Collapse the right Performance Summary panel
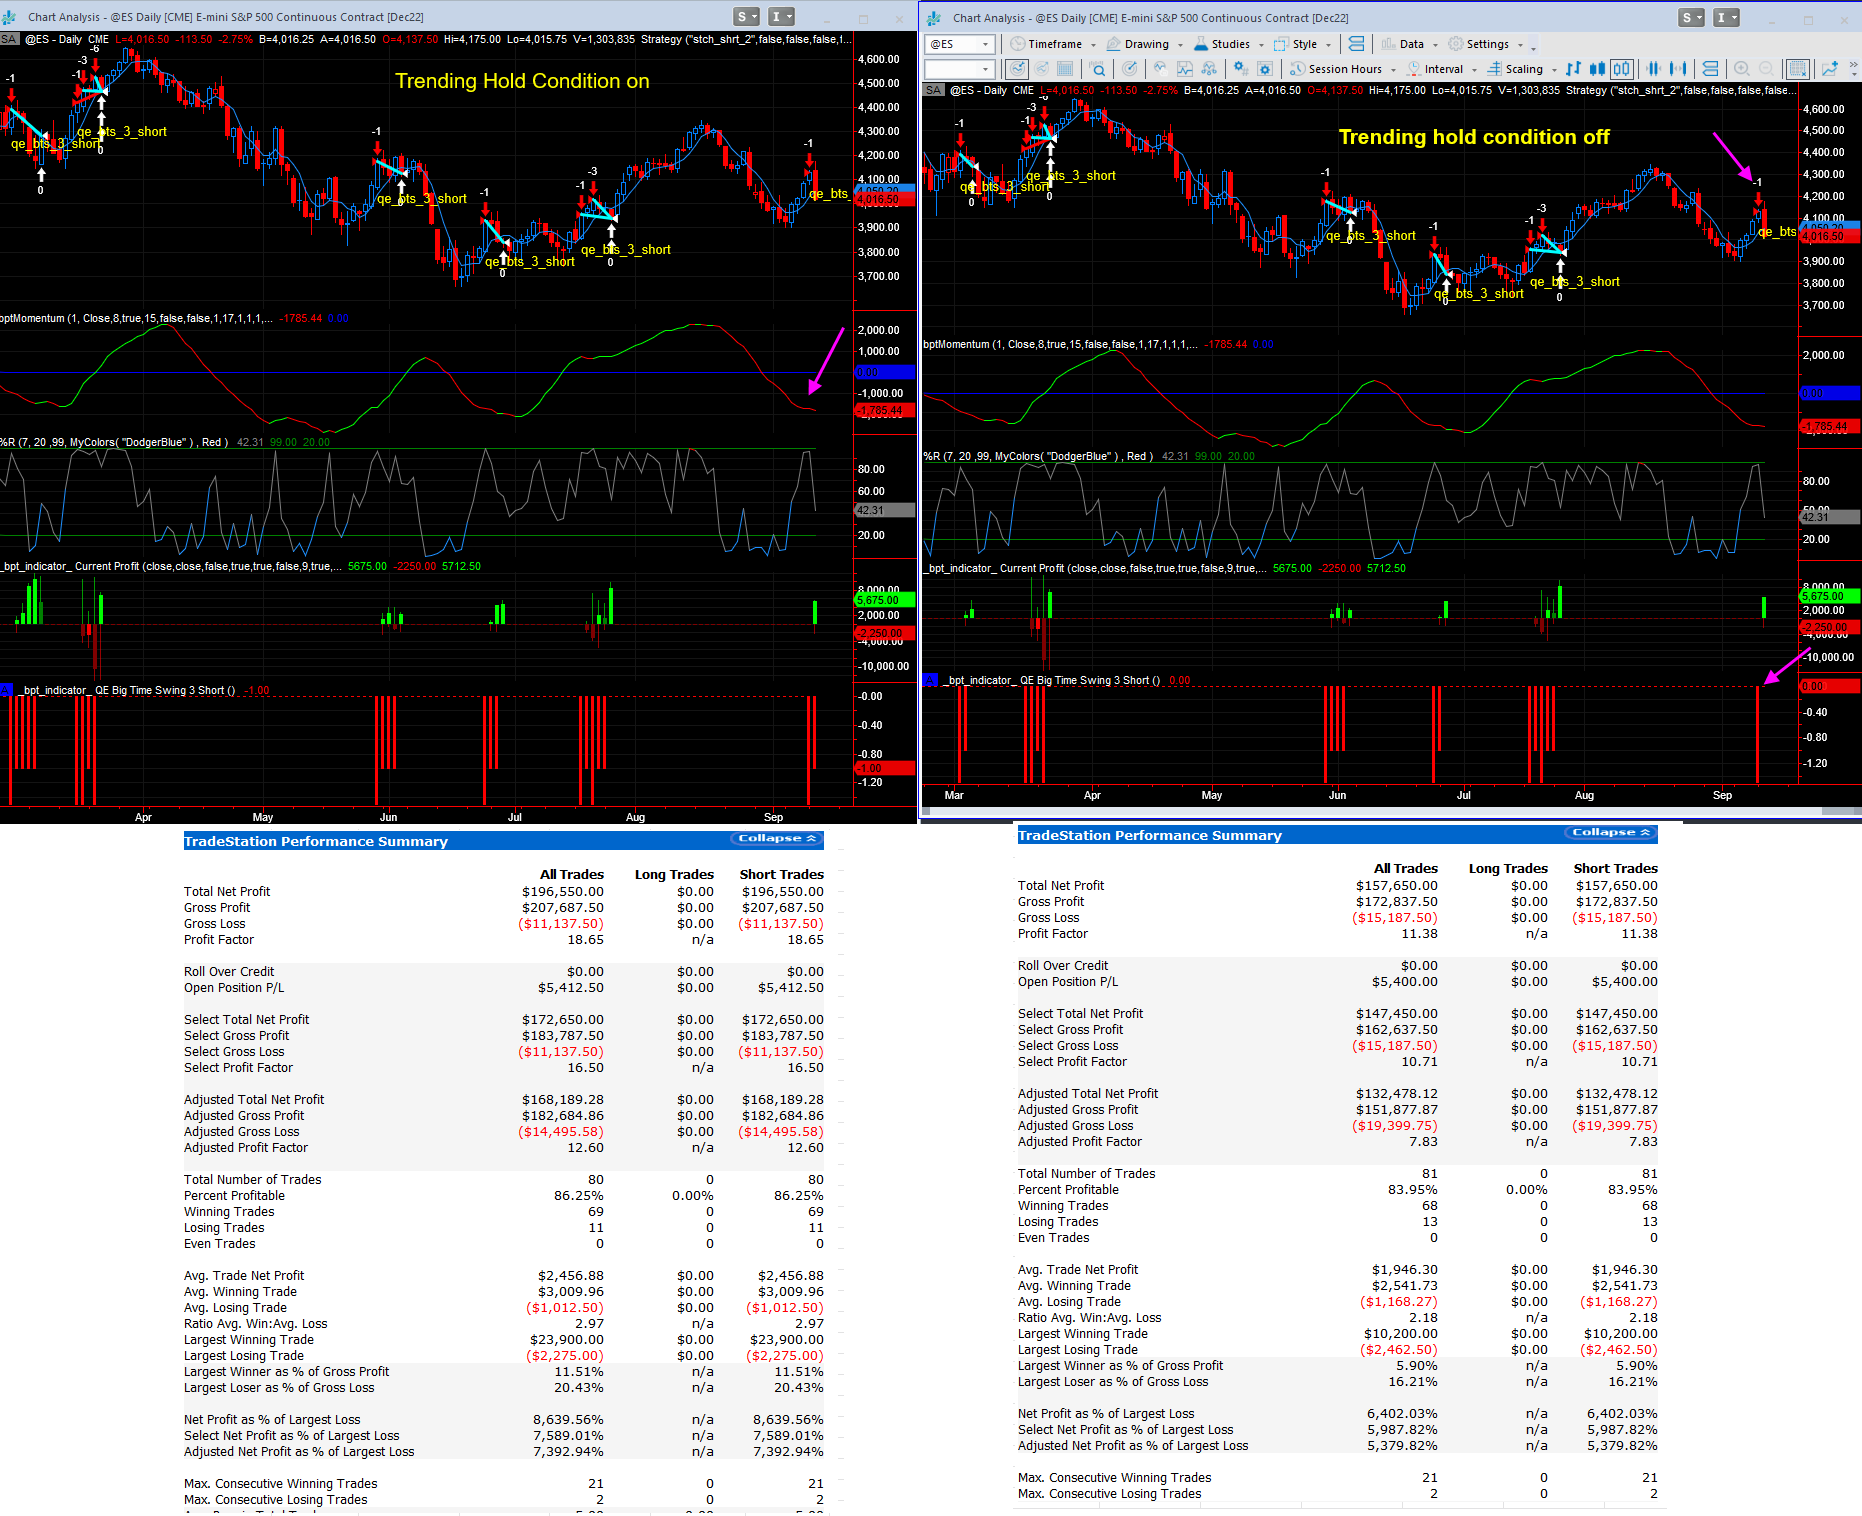 pos(1610,833)
